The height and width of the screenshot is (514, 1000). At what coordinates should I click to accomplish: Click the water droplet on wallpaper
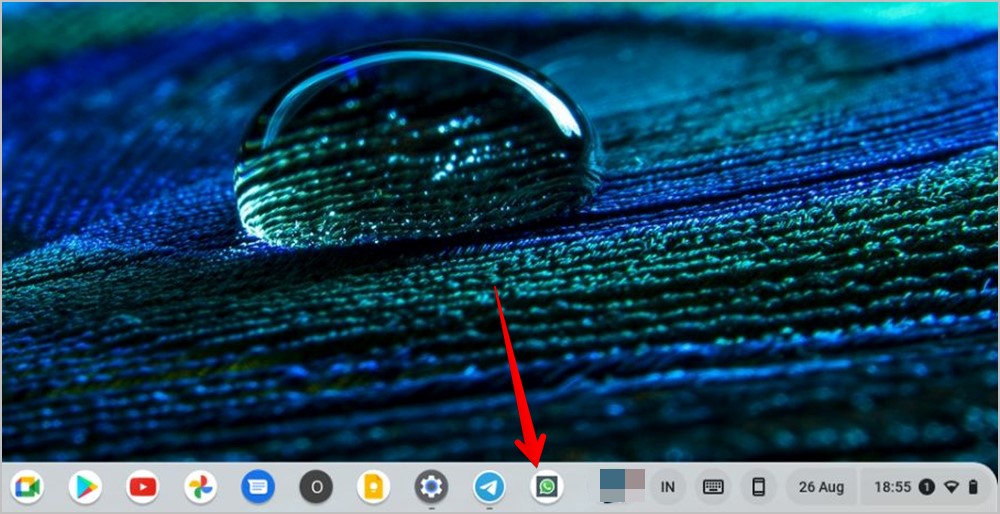418,145
